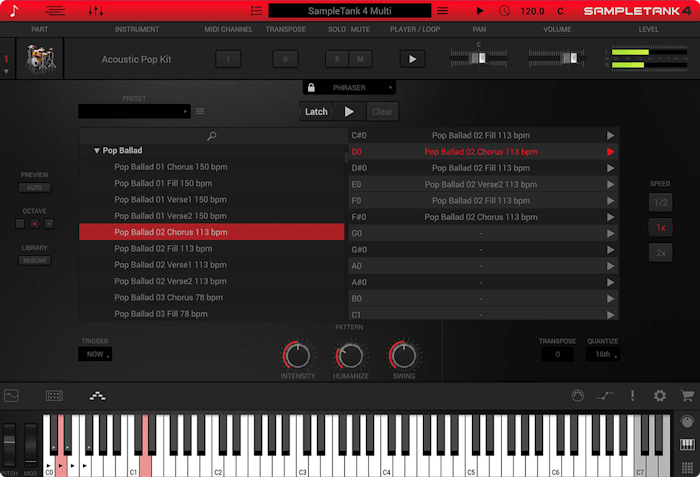
Task: Open the multi list icon beside title
Action: [256, 11]
